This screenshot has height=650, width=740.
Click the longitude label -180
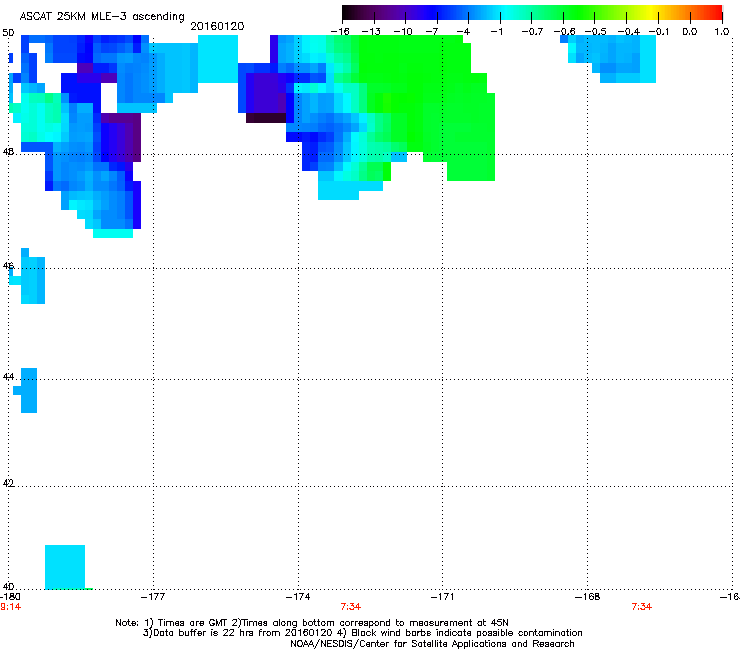coord(10,597)
